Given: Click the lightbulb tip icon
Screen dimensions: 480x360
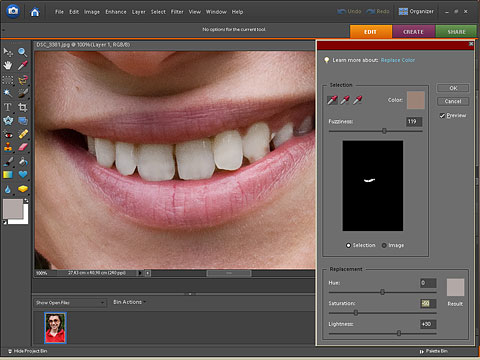Looking at the screenshot, I should (x=327, y=60).
